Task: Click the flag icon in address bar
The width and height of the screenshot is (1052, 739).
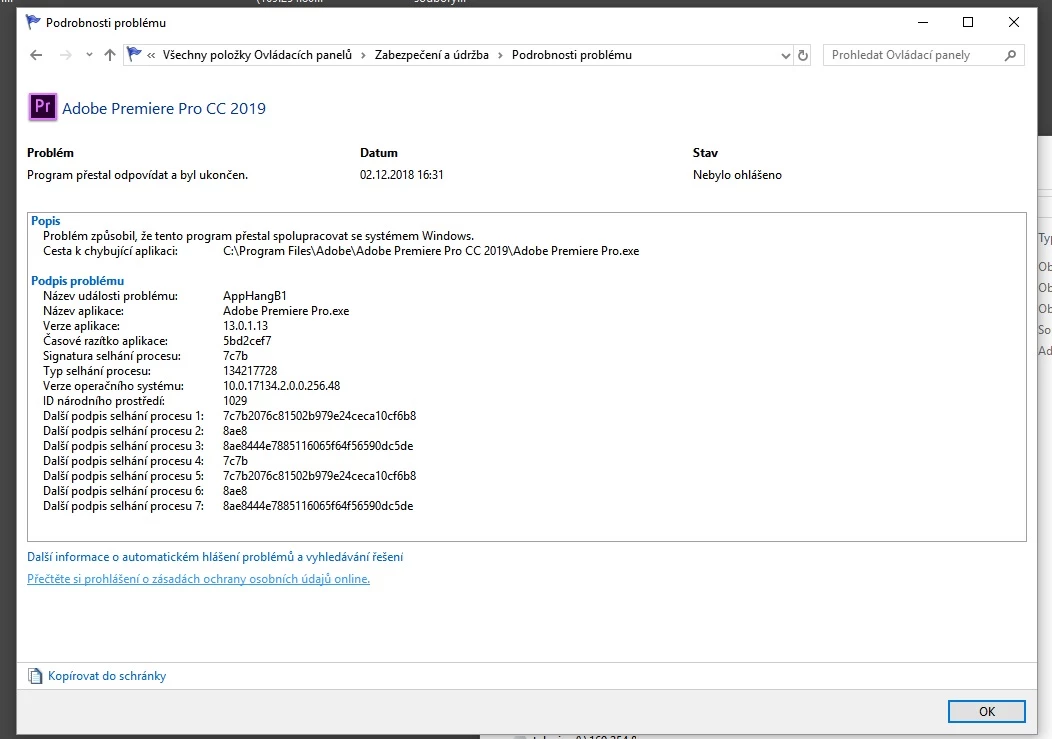Action: (134, 54)
